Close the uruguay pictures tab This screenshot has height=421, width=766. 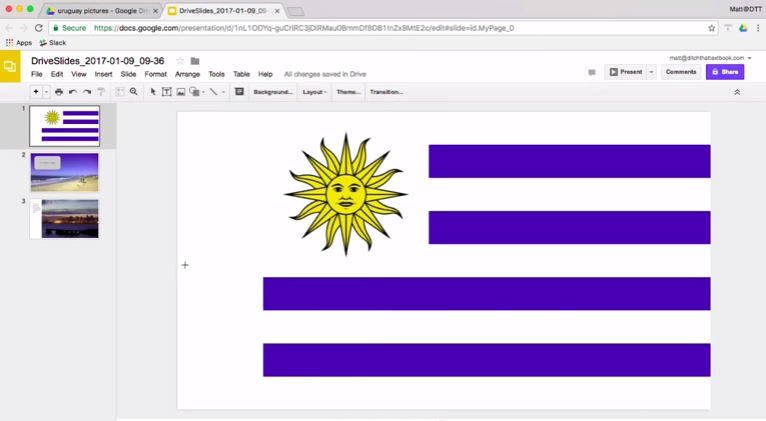(155, 11)
